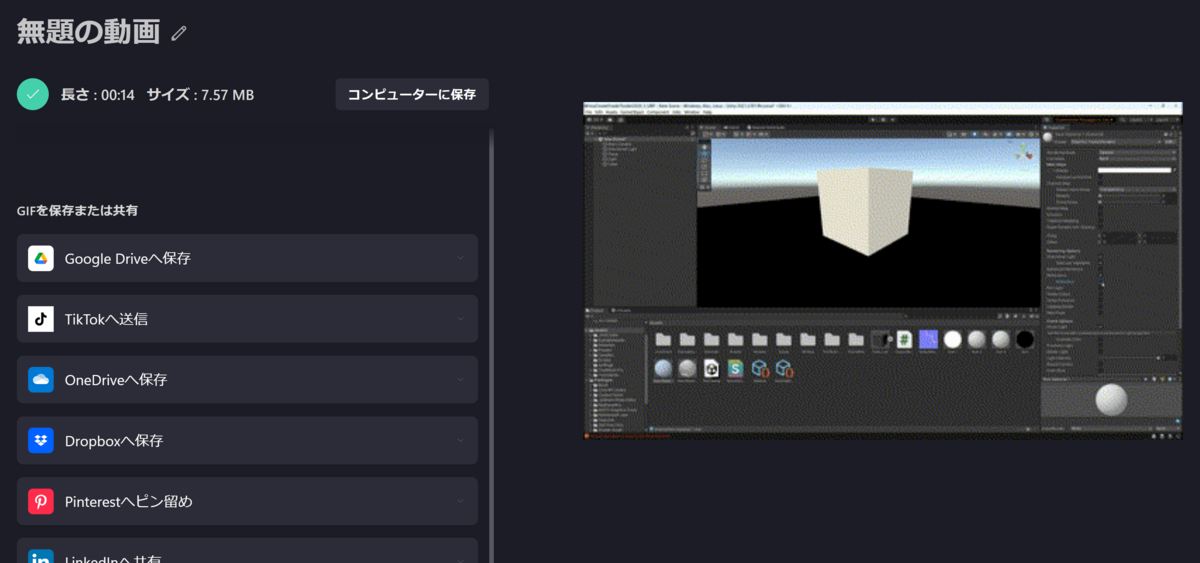Click the Unity GIF preview thumbnail
Viewport: 1200px width, 563px height.
pos(882,271)
